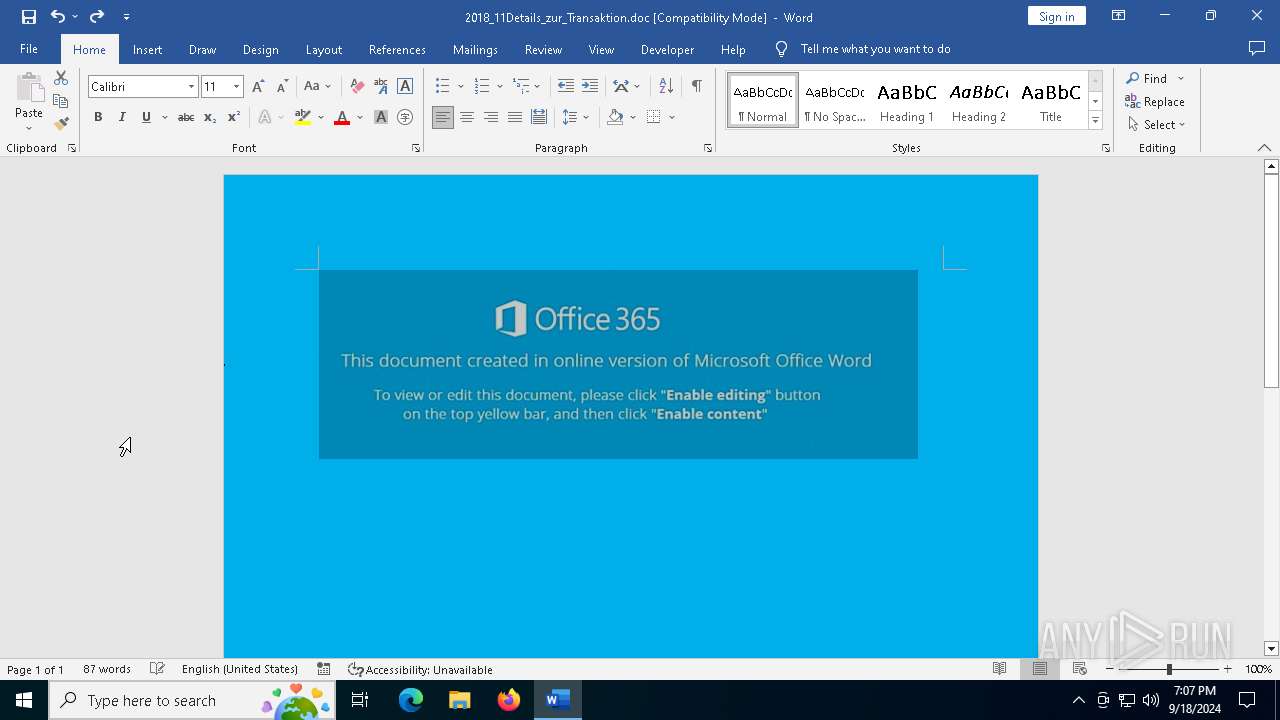The height and width of the screenshot is (720, 1280).
Task: Switch to the Layout tab
Action: point(323,49)
